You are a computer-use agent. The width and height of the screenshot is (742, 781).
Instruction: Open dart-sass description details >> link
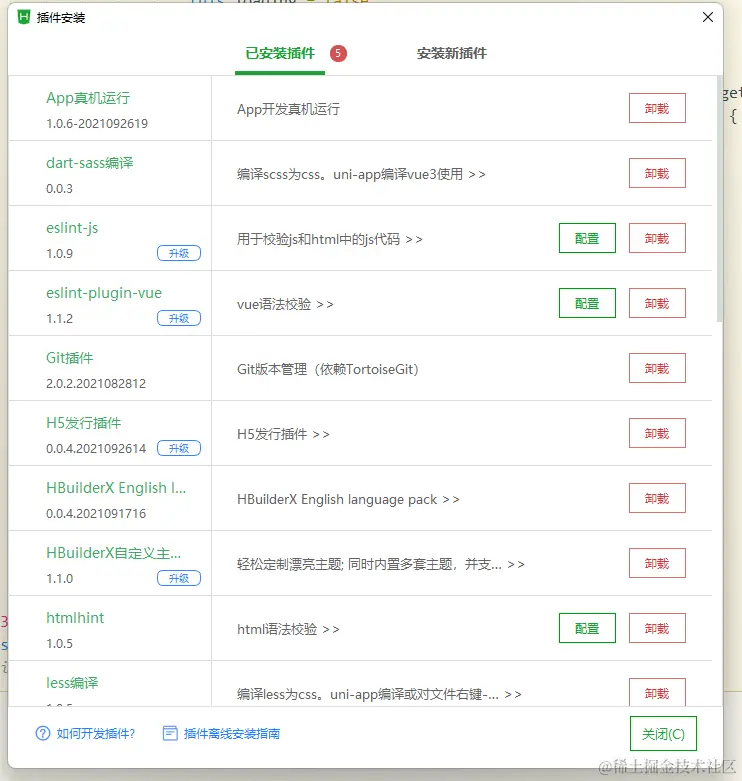pos(477,174)
